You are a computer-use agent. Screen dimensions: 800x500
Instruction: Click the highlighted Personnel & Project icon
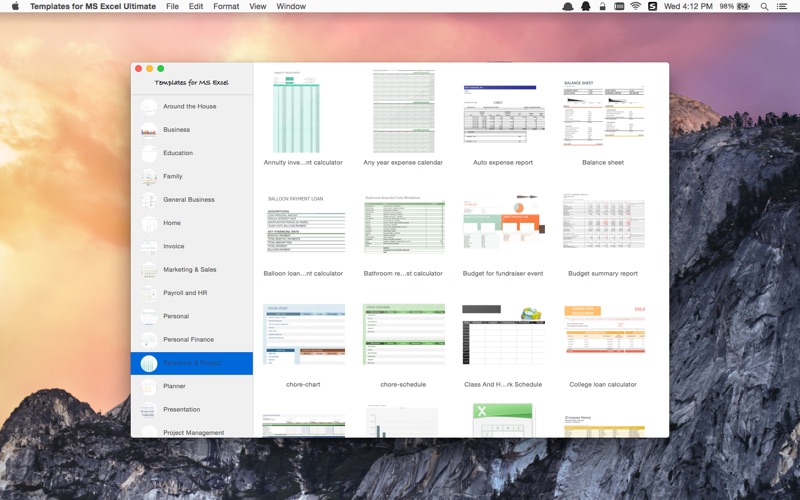[x=149, y=363]
